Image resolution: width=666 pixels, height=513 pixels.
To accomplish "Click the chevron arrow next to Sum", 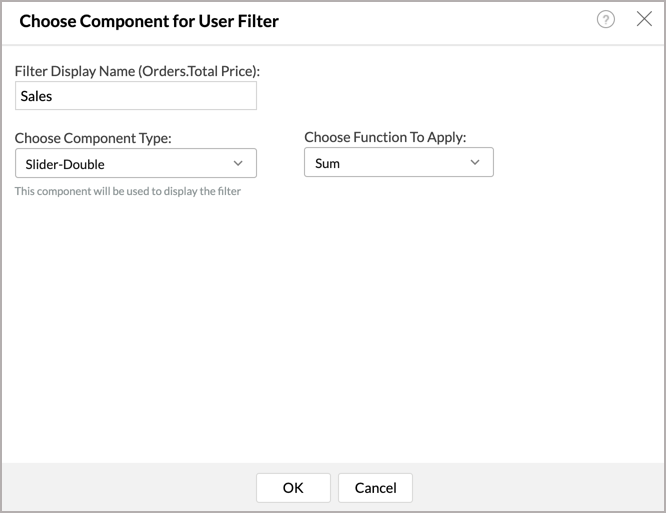I will click(x=475, y=163).
